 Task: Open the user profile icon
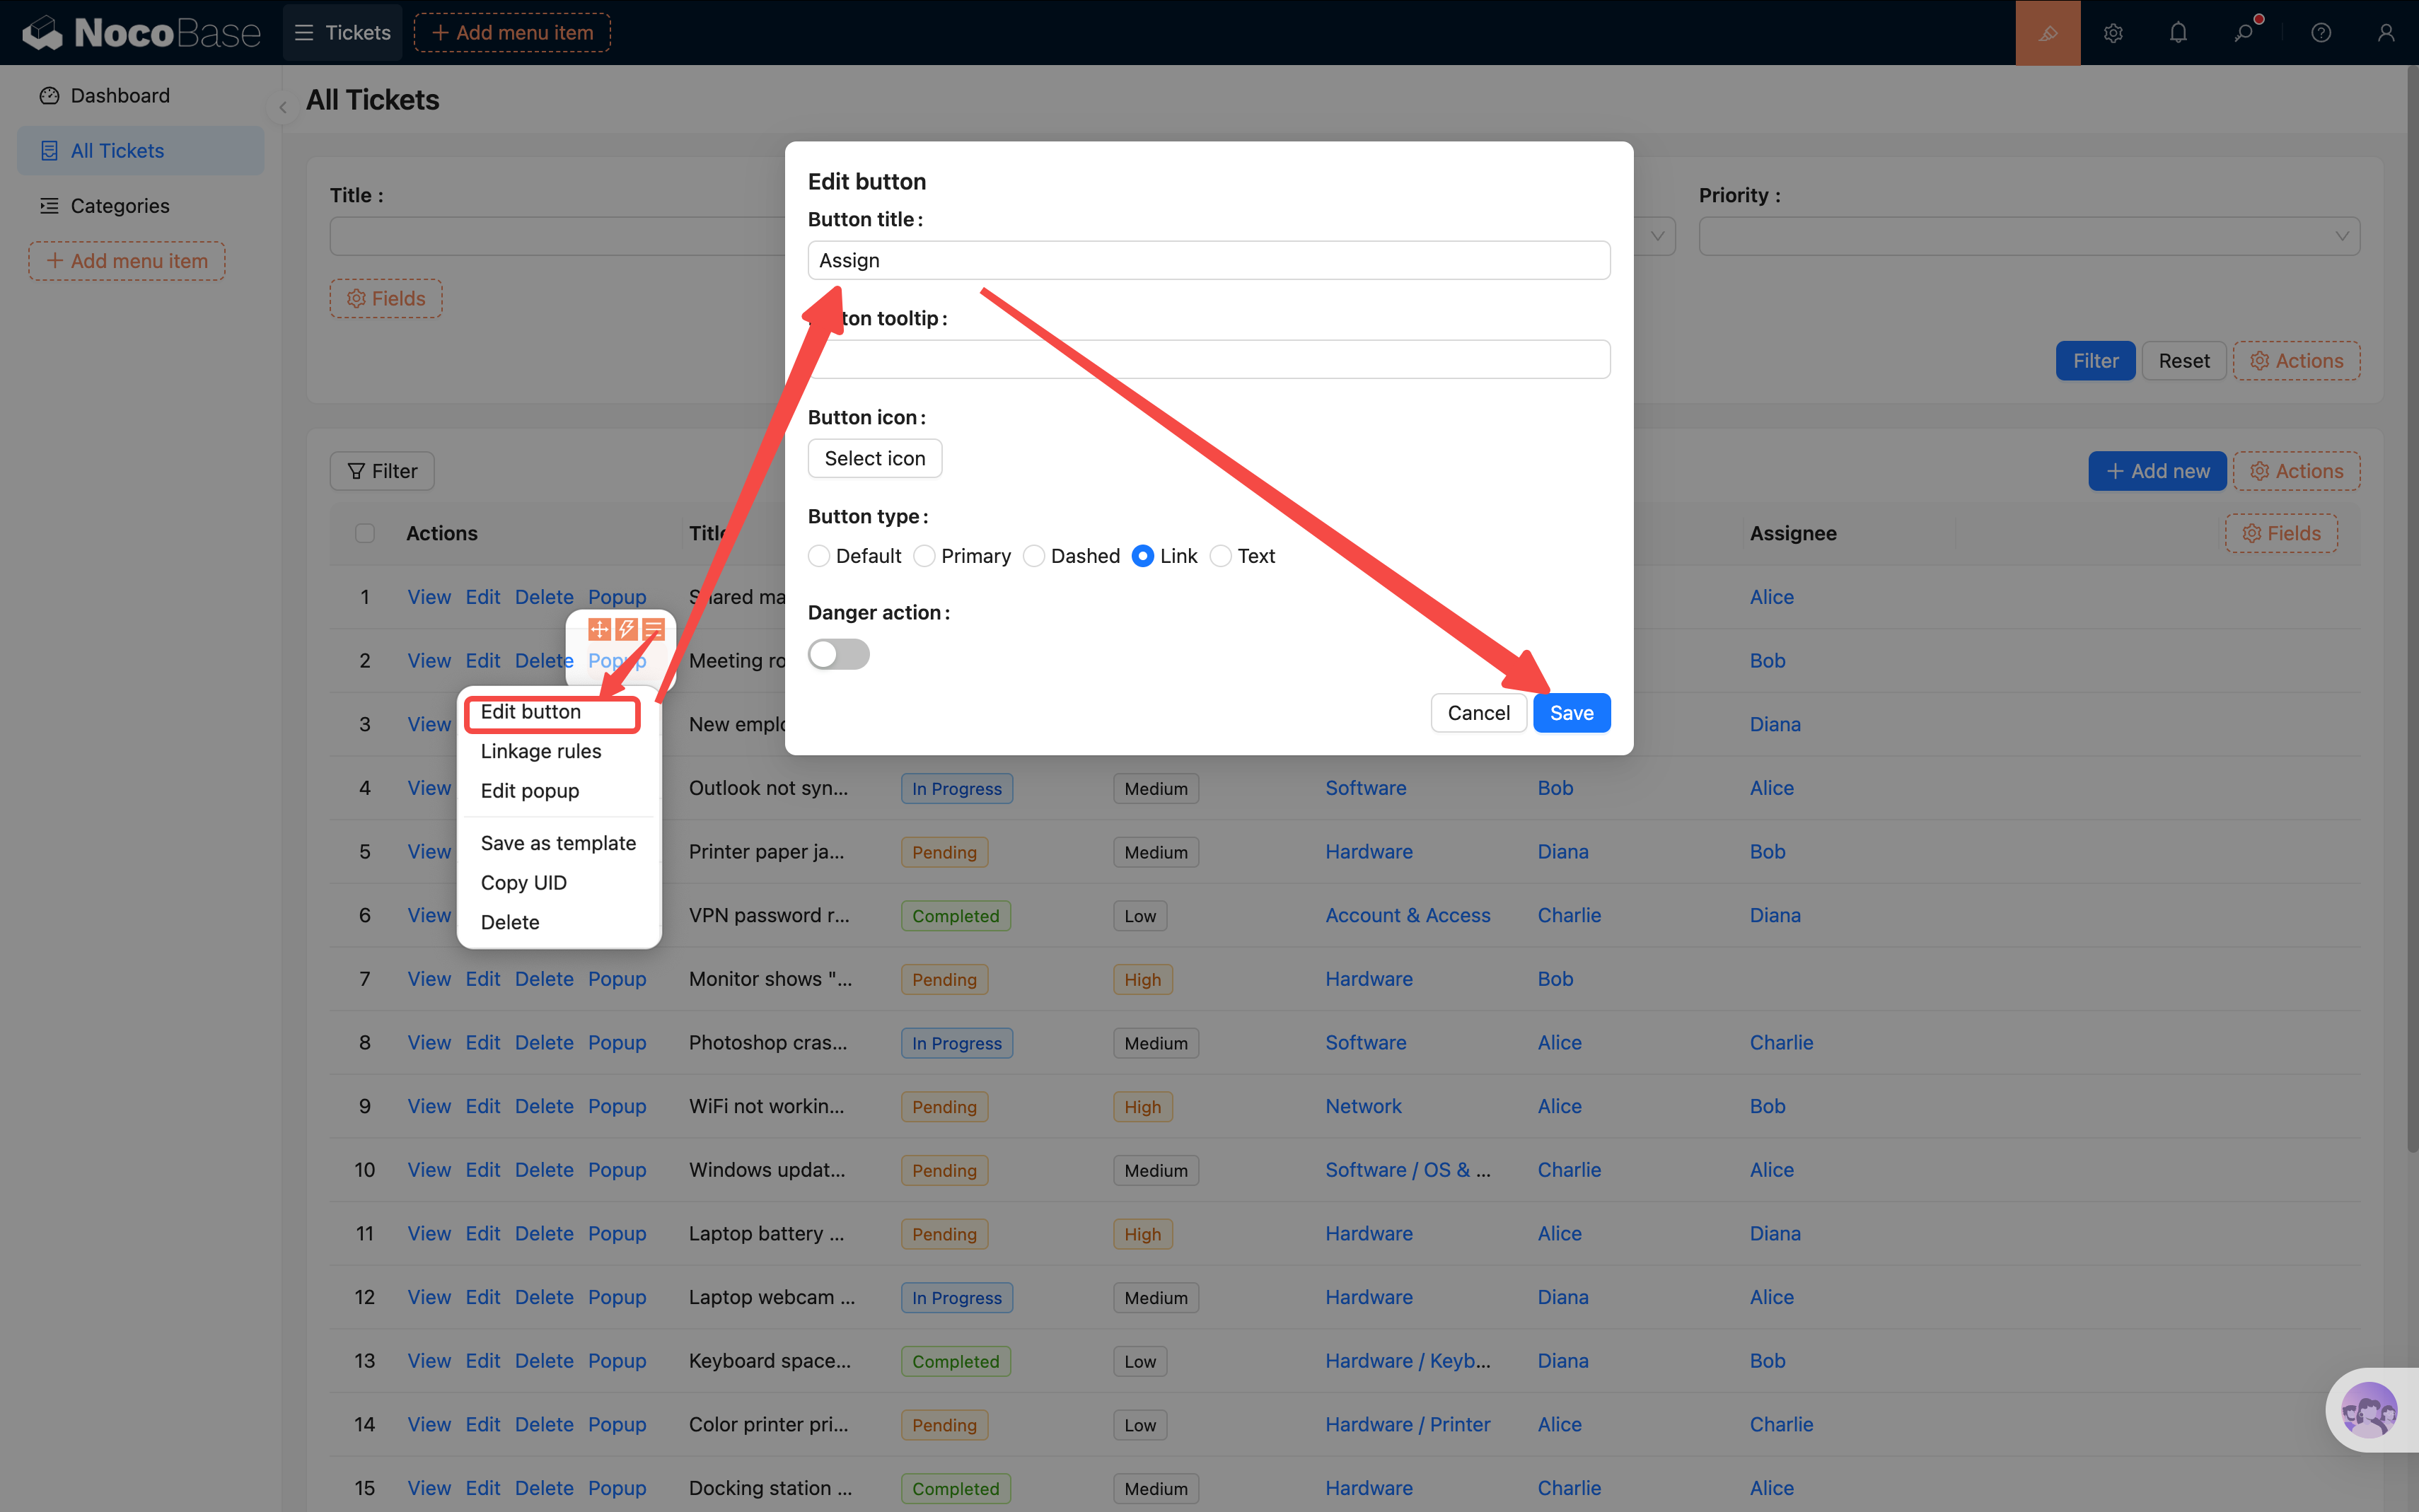pyautogui.click(x=2386, y=33)
